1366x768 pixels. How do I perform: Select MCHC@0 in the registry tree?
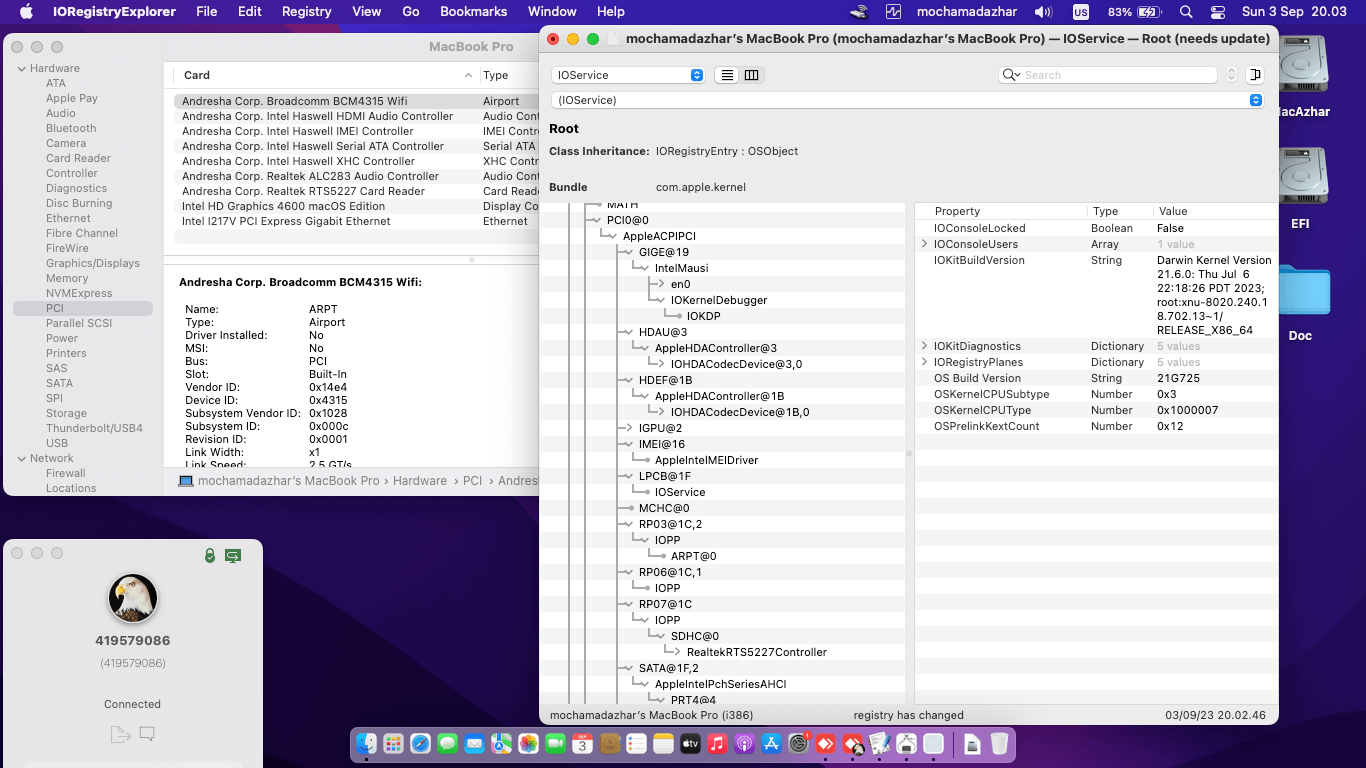[664, 508]
